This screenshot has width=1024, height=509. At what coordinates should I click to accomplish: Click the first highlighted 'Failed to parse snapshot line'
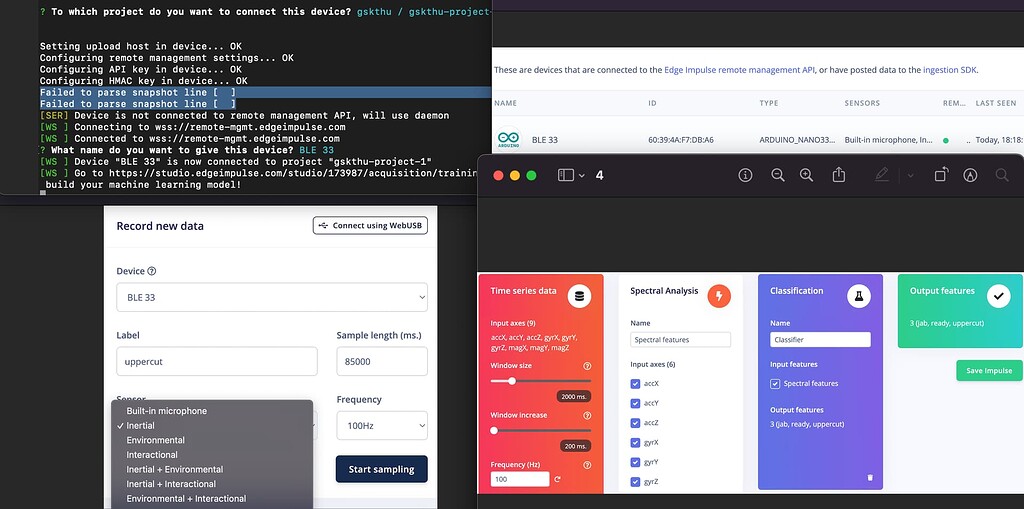point(138,93)
